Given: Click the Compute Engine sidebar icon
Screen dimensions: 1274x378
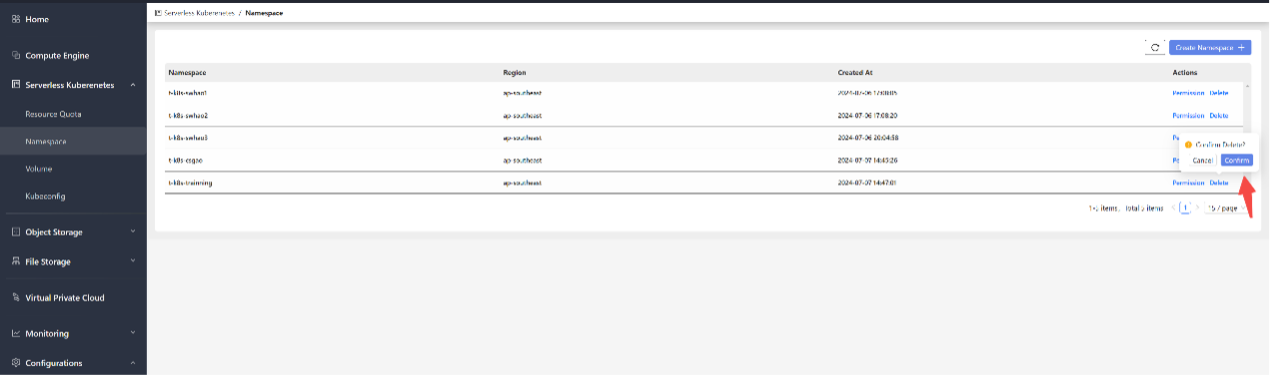Looking at the screenshot, I should (16, 56).
